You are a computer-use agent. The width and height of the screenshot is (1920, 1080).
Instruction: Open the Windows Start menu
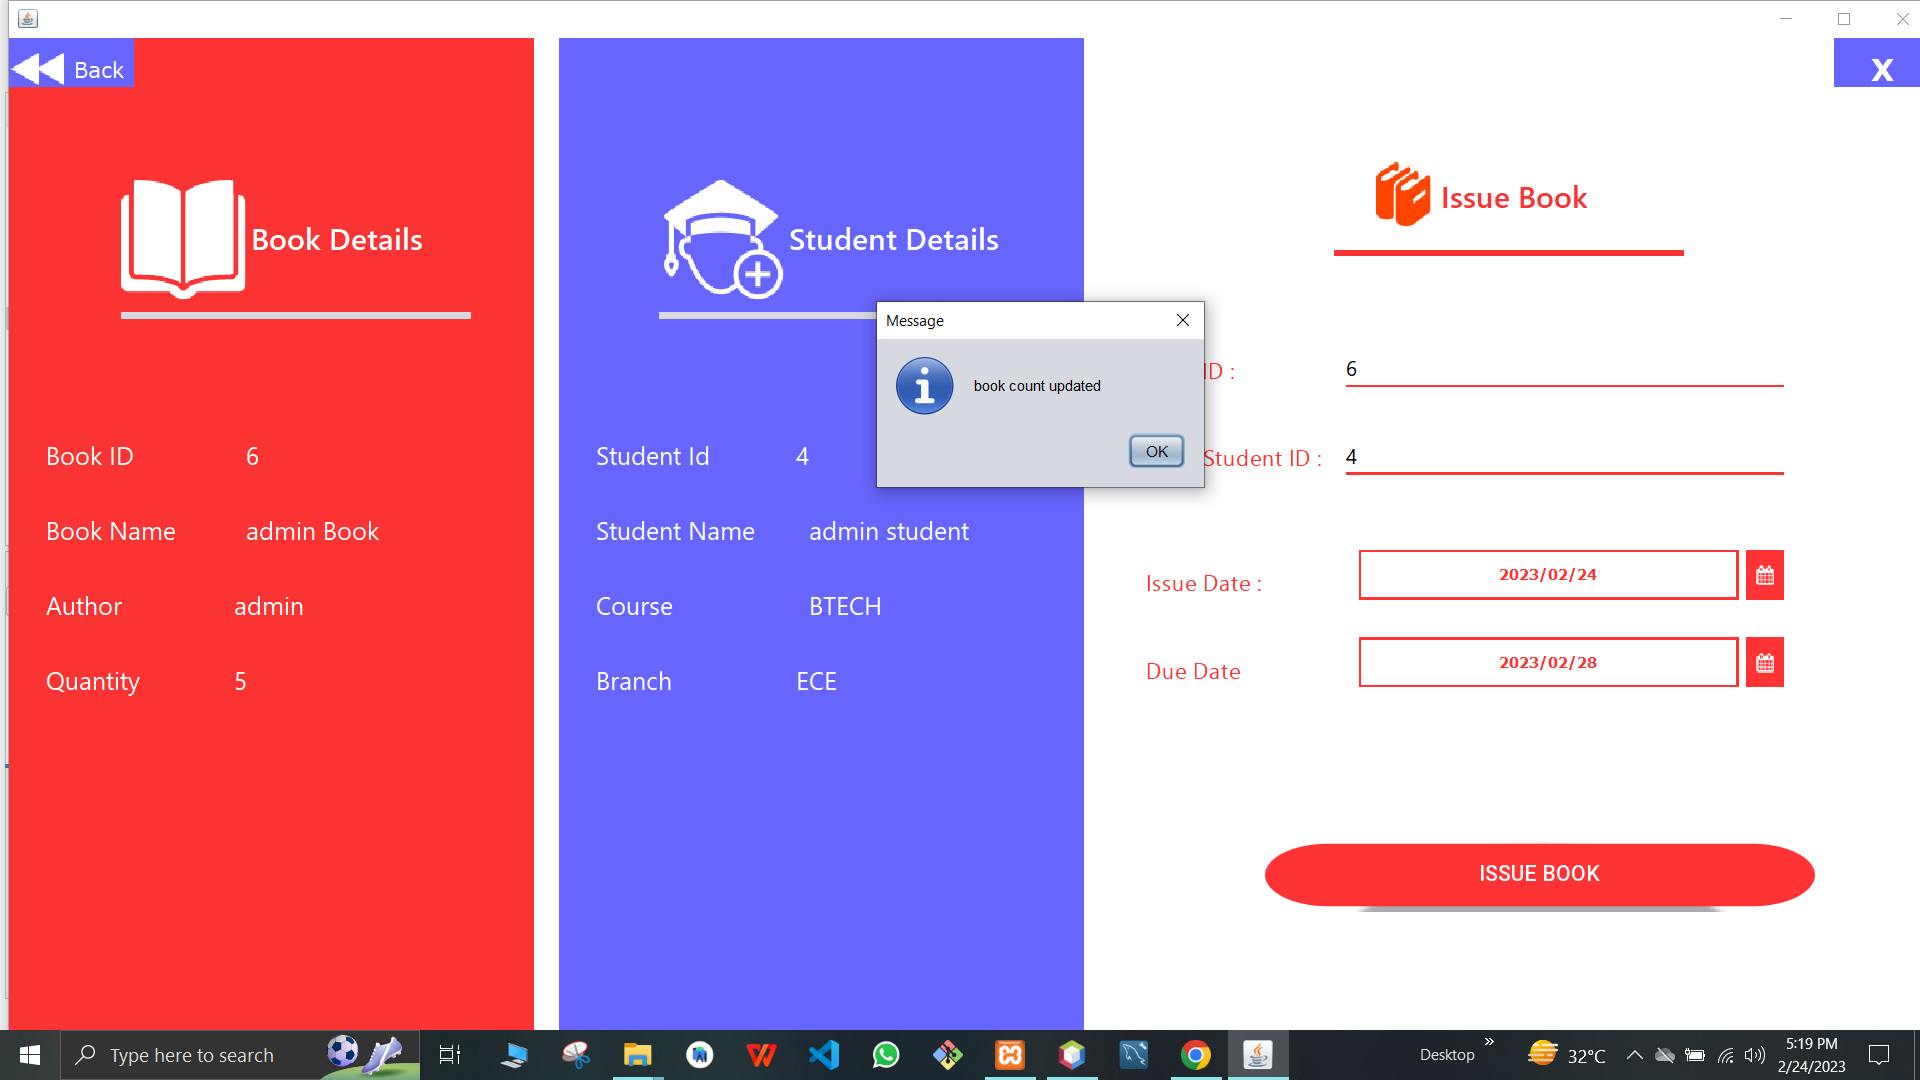coord(30,1055)
